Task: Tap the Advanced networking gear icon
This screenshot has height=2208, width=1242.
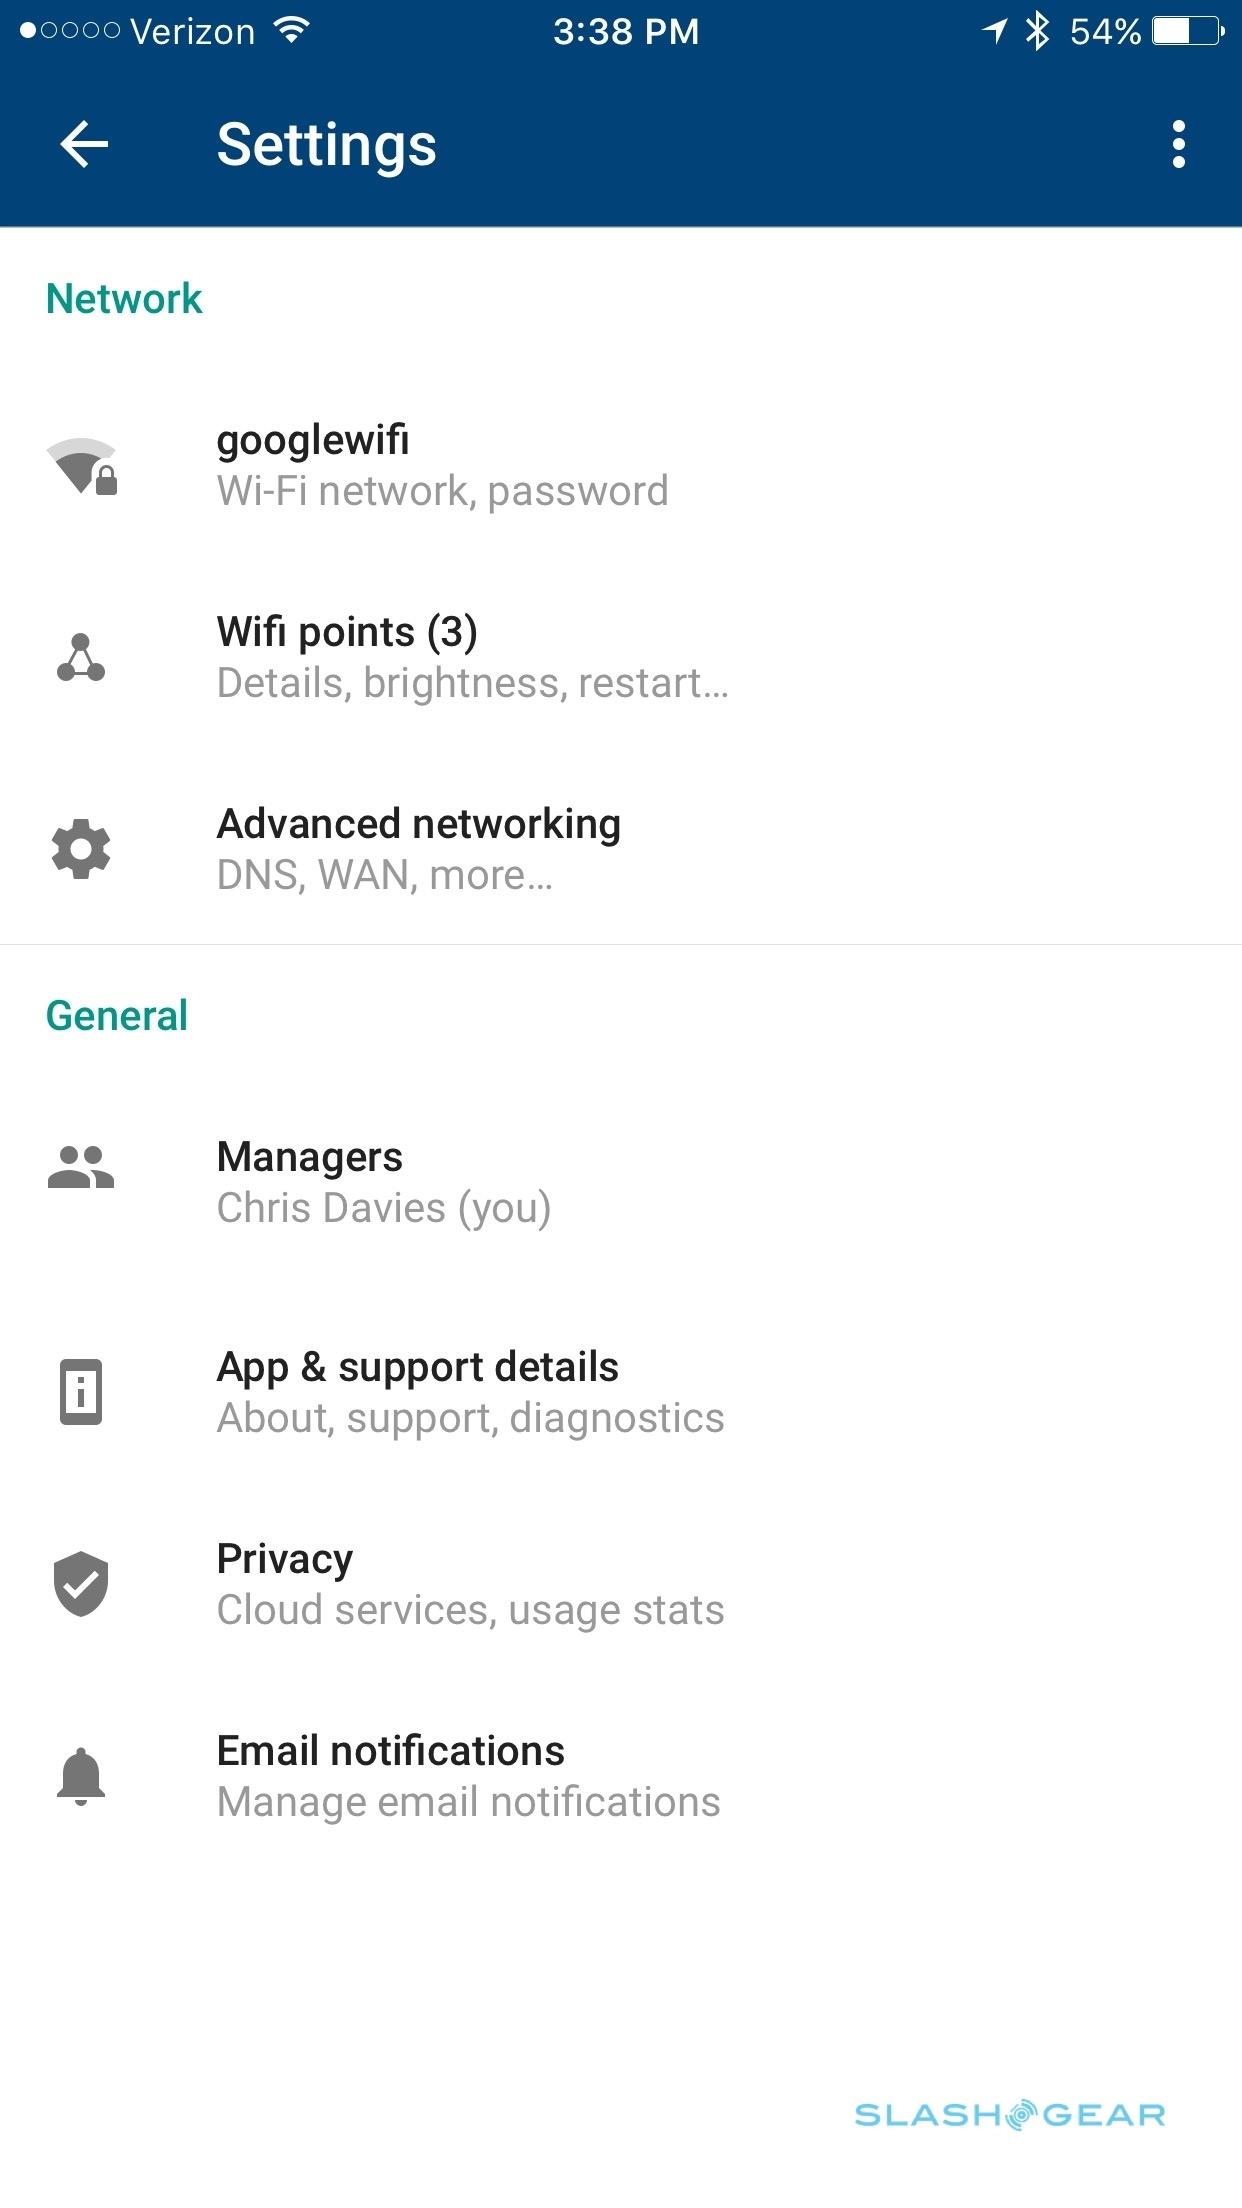Action: [x=81, y=849]
